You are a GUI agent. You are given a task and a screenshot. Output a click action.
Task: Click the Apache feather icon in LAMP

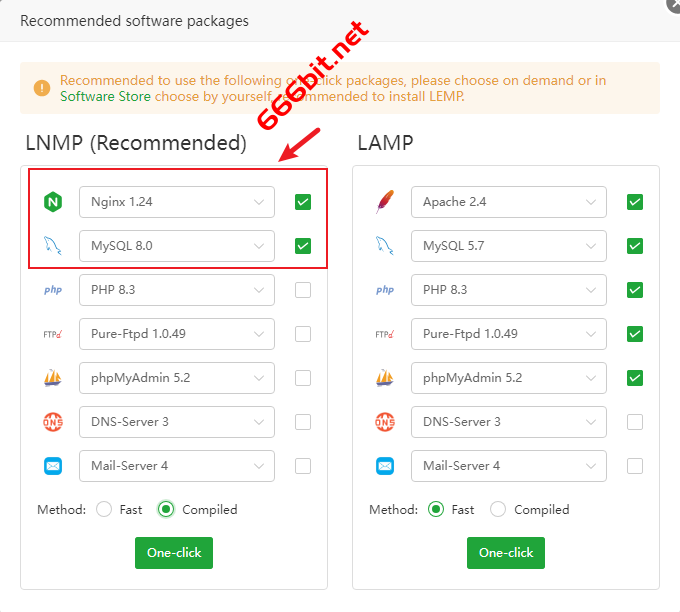click(385, 202)
